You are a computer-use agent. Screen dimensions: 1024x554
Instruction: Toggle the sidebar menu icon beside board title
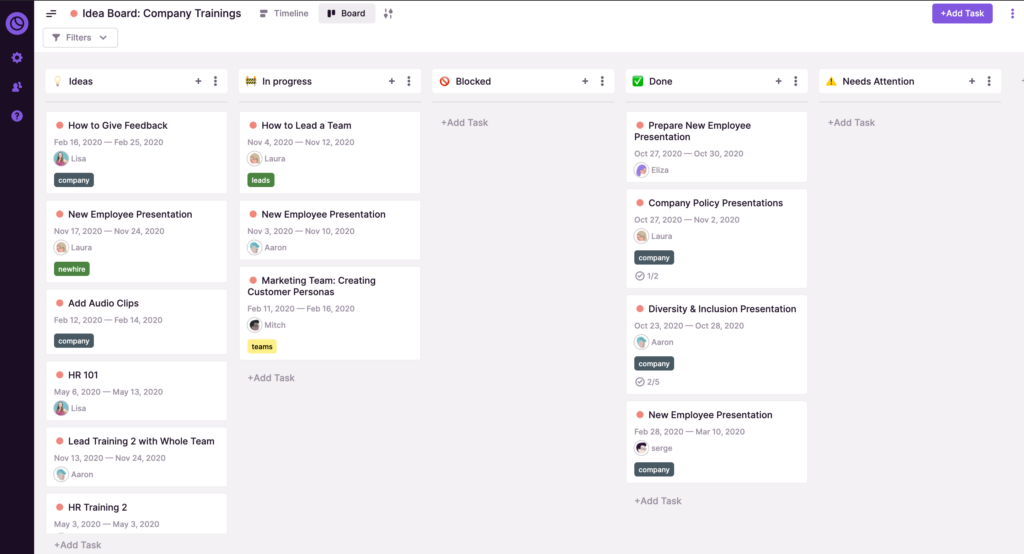click(x=51, y=14)
